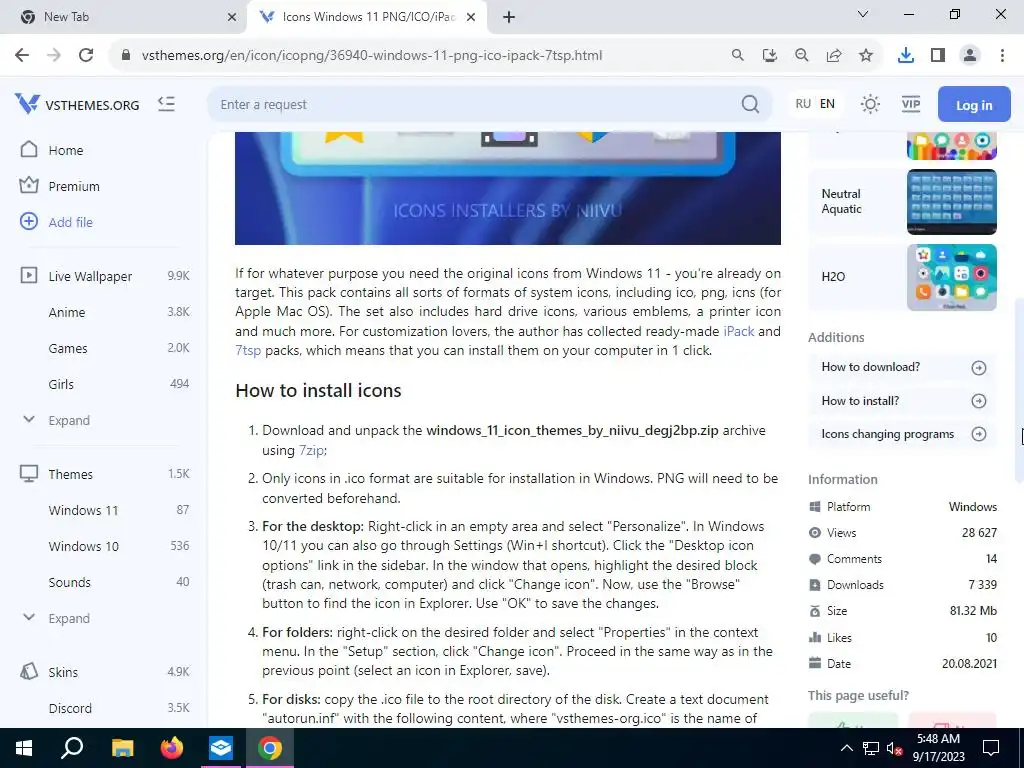This screenshot has width=1024, height=768.
Task: Expand How to install? addition
Action: pyautogui.click(x=903, y=401)
